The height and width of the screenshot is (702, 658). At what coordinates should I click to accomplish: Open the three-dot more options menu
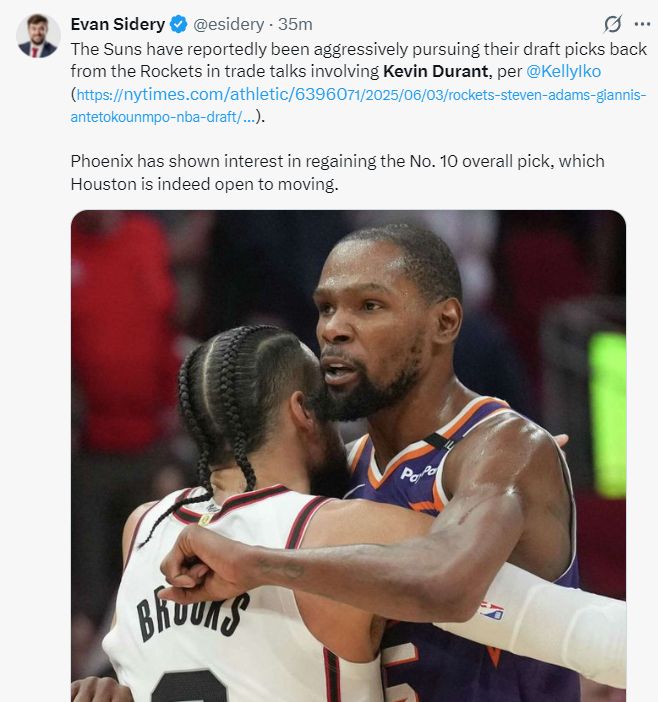point(642,24)
